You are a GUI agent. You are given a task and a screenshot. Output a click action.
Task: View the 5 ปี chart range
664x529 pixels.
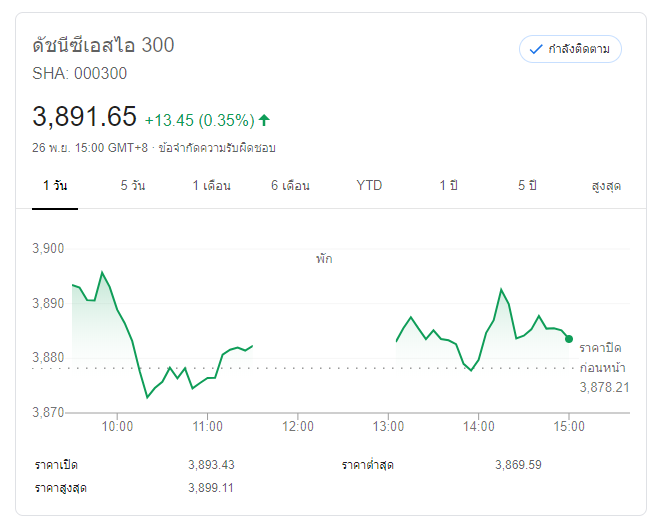click(527, 186)
